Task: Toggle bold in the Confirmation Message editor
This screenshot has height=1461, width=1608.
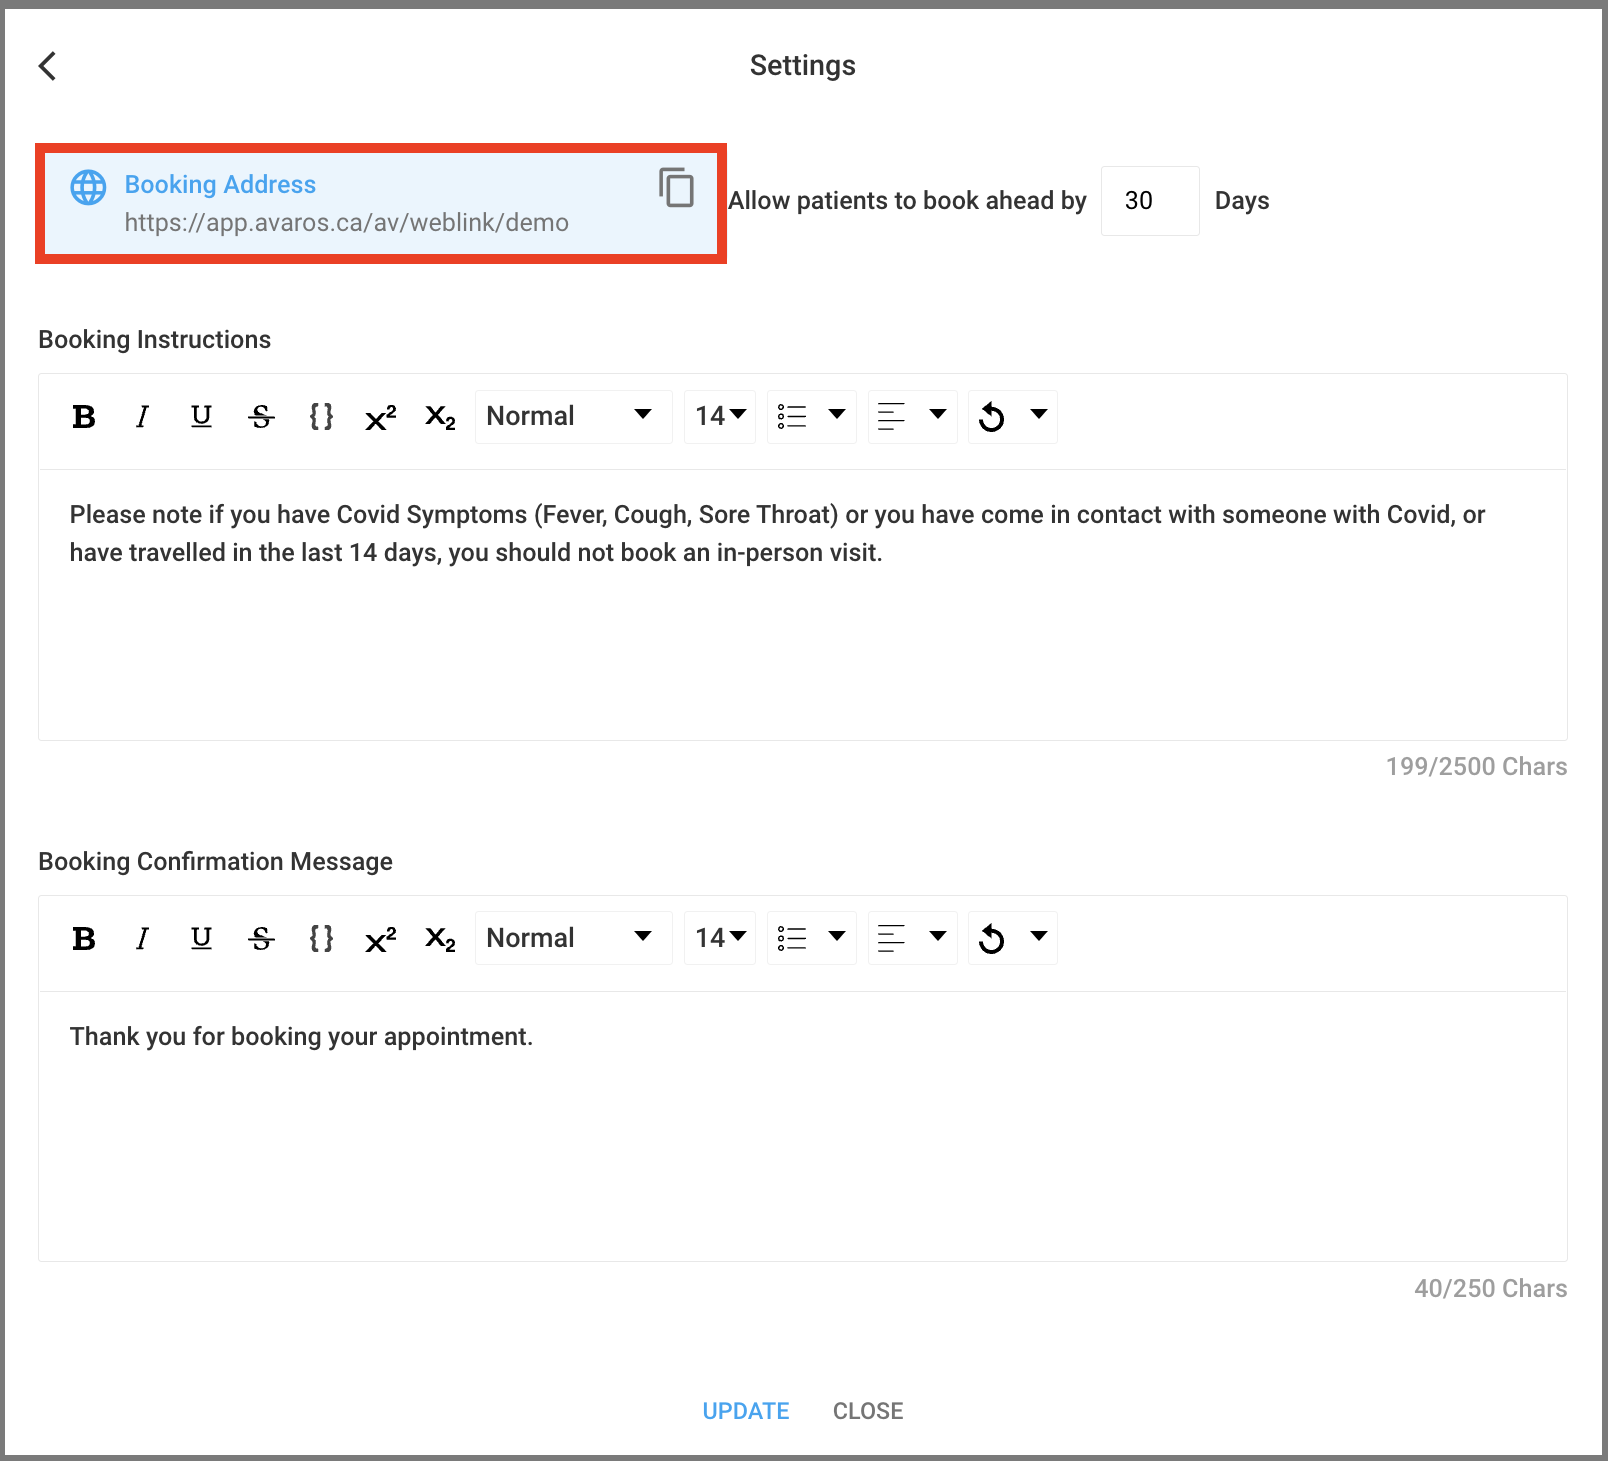Action: [84, 939]
